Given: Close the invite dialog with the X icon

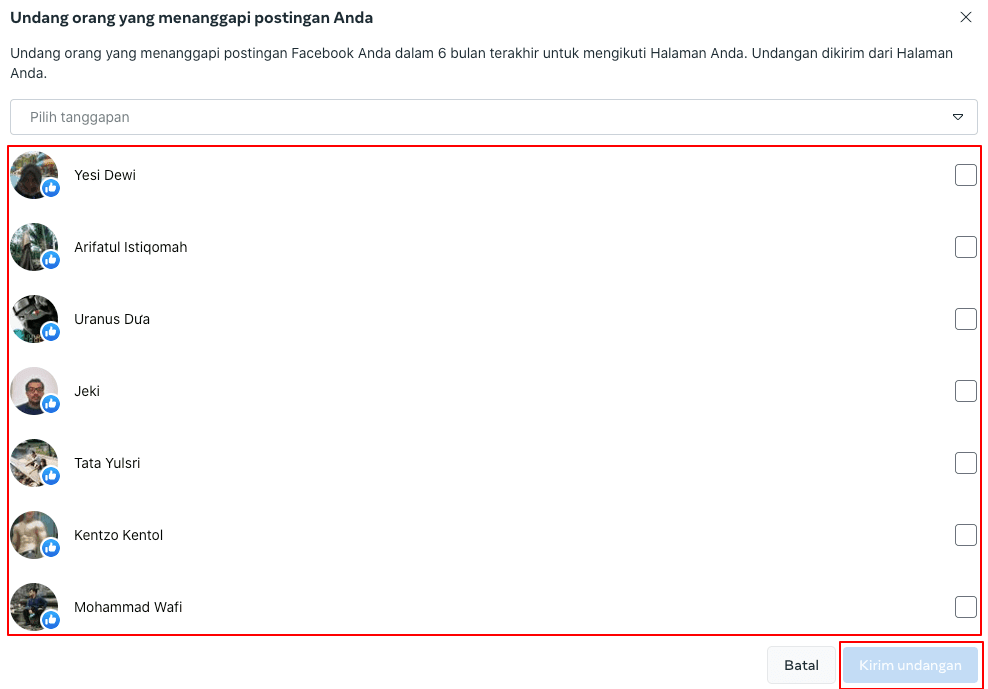Looking at the screenshot, I should (x=965, y=17).
